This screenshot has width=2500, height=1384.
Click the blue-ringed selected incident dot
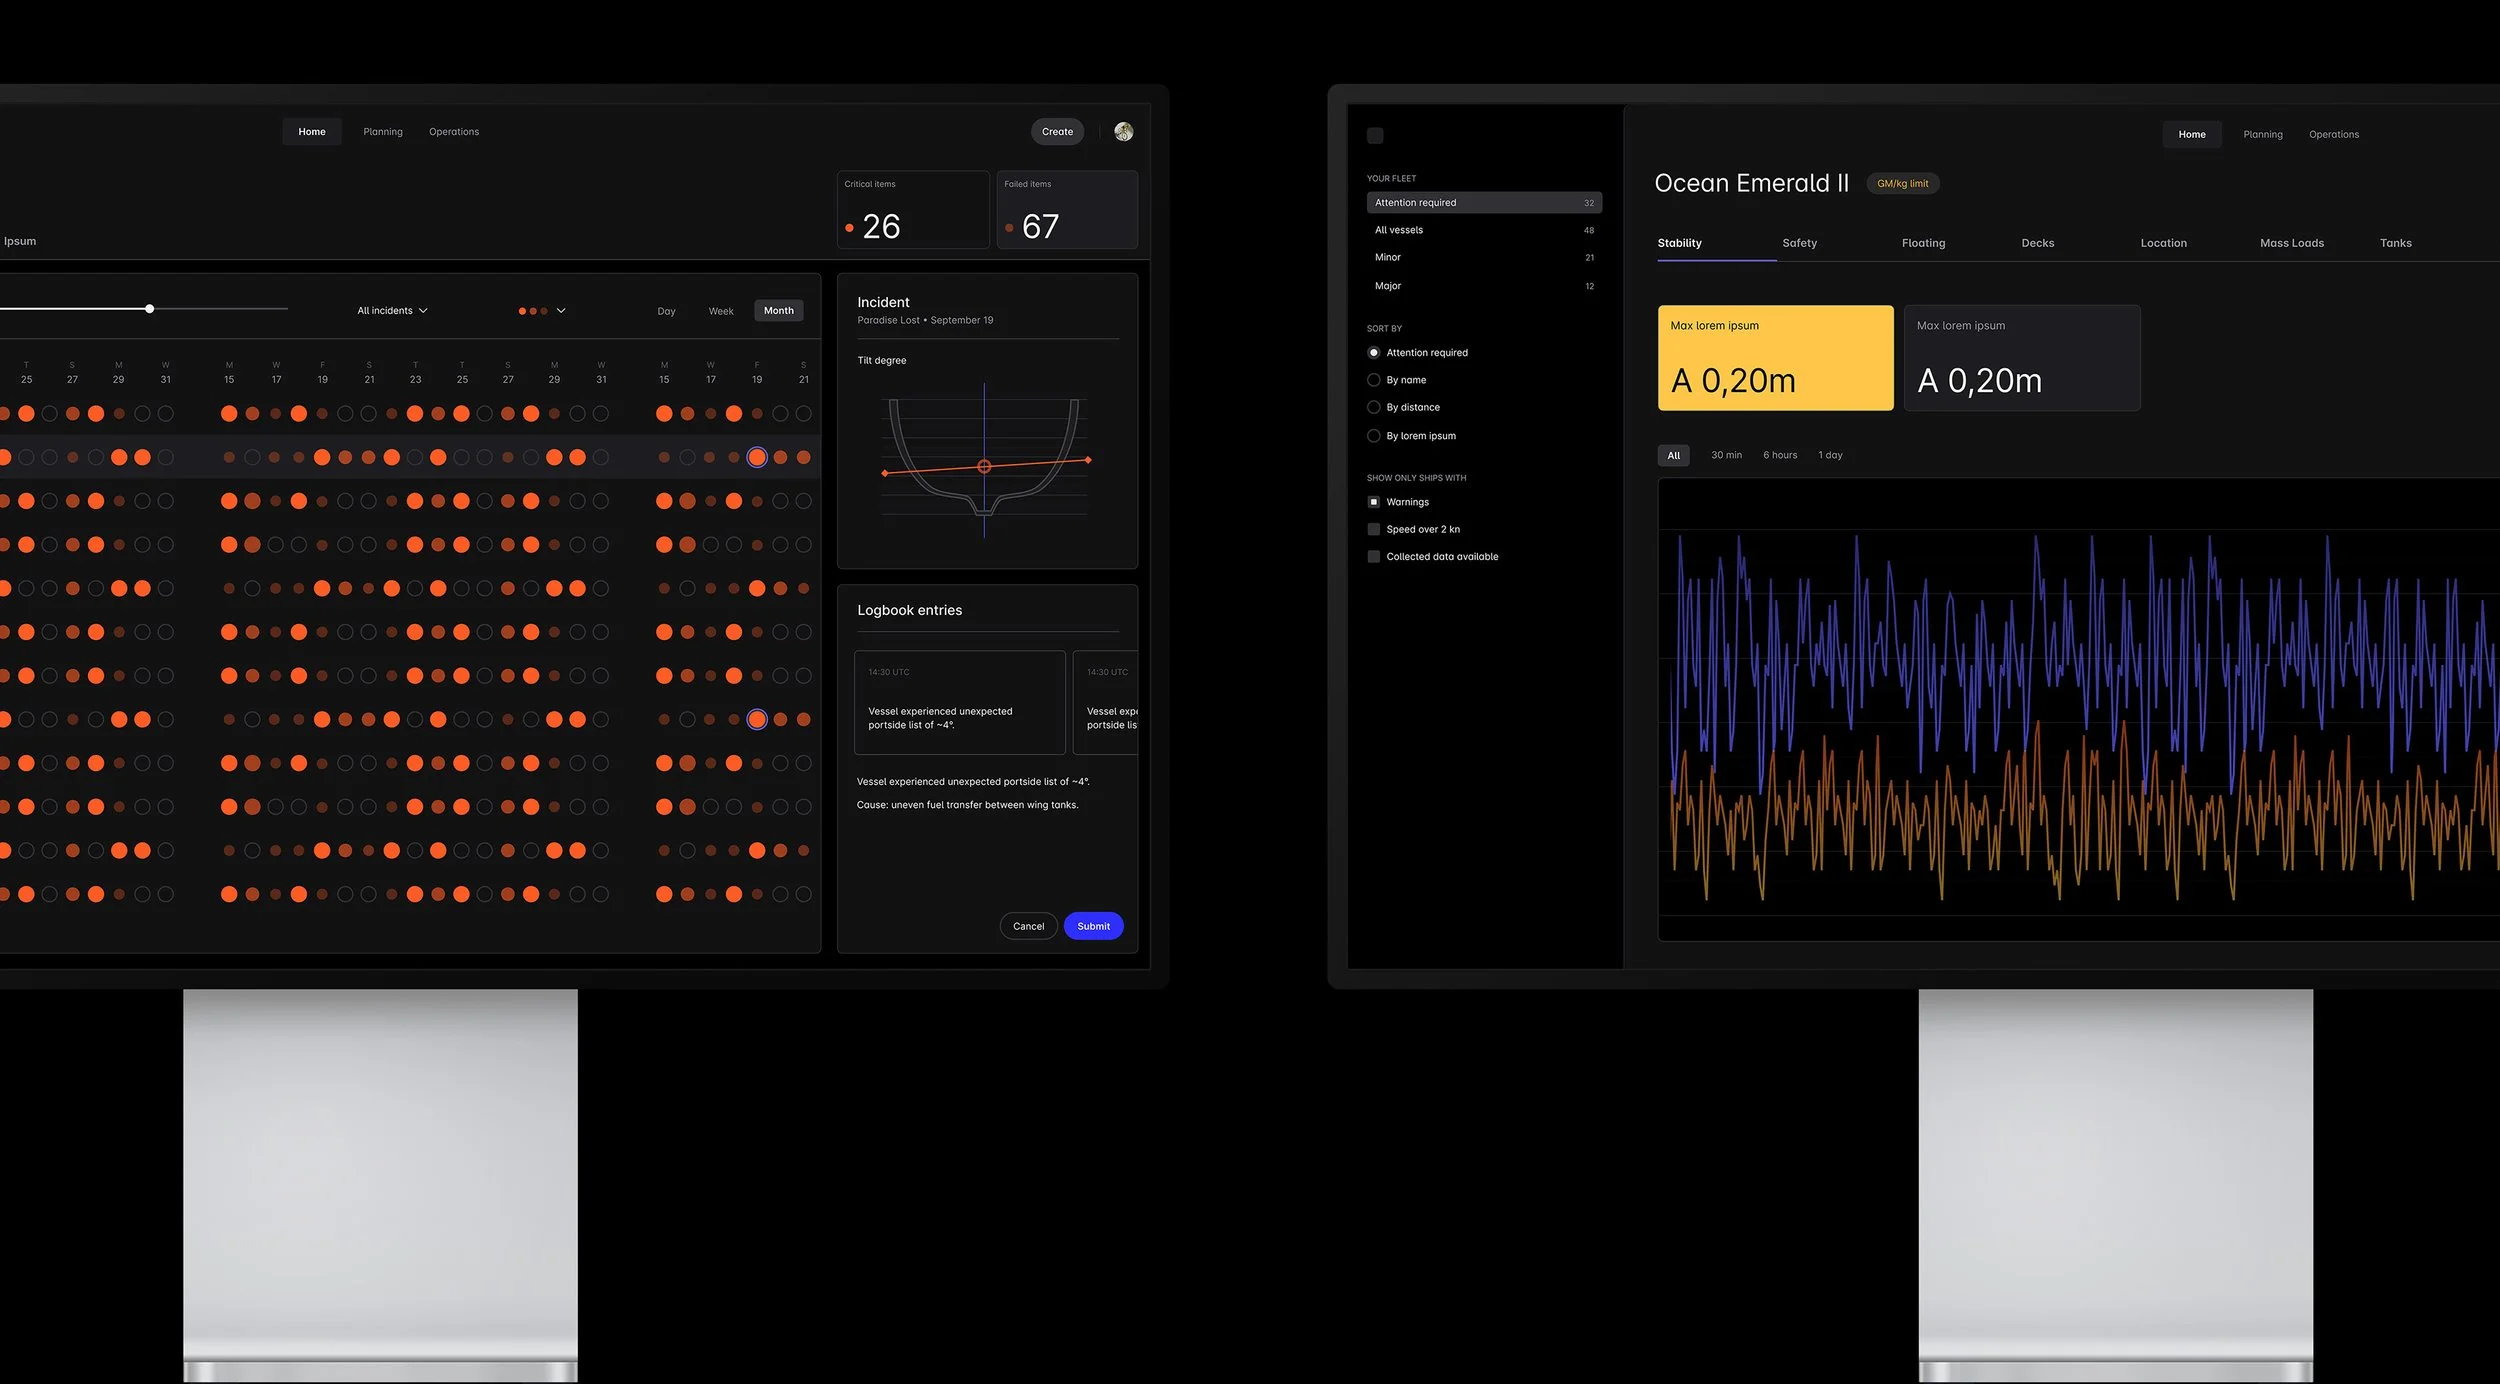point(757,457)
